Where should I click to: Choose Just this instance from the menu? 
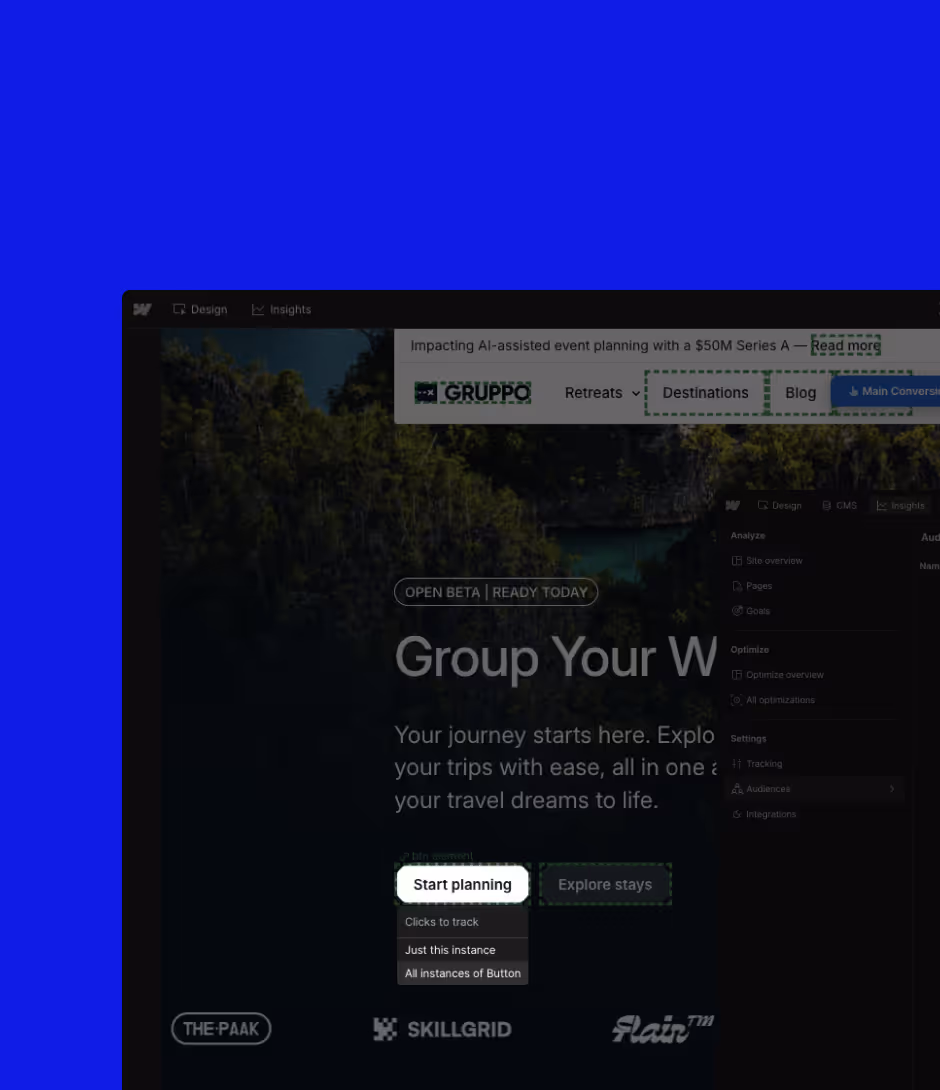462,950
